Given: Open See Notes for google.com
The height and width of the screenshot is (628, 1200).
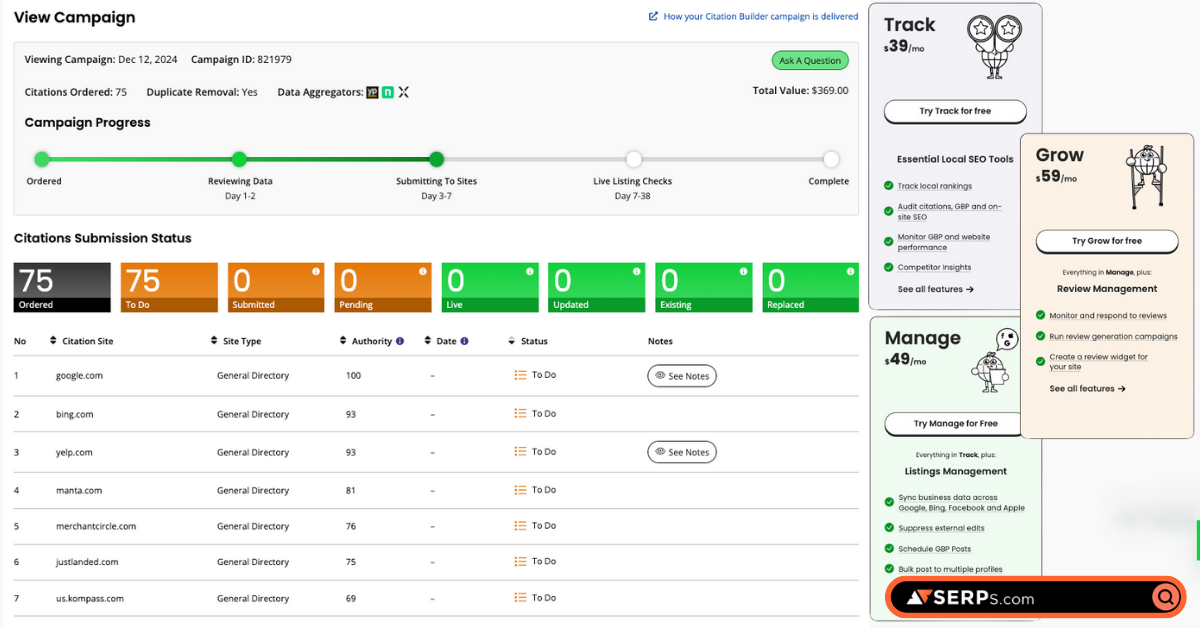Looking at the screenshot, I should click(682, 376).
